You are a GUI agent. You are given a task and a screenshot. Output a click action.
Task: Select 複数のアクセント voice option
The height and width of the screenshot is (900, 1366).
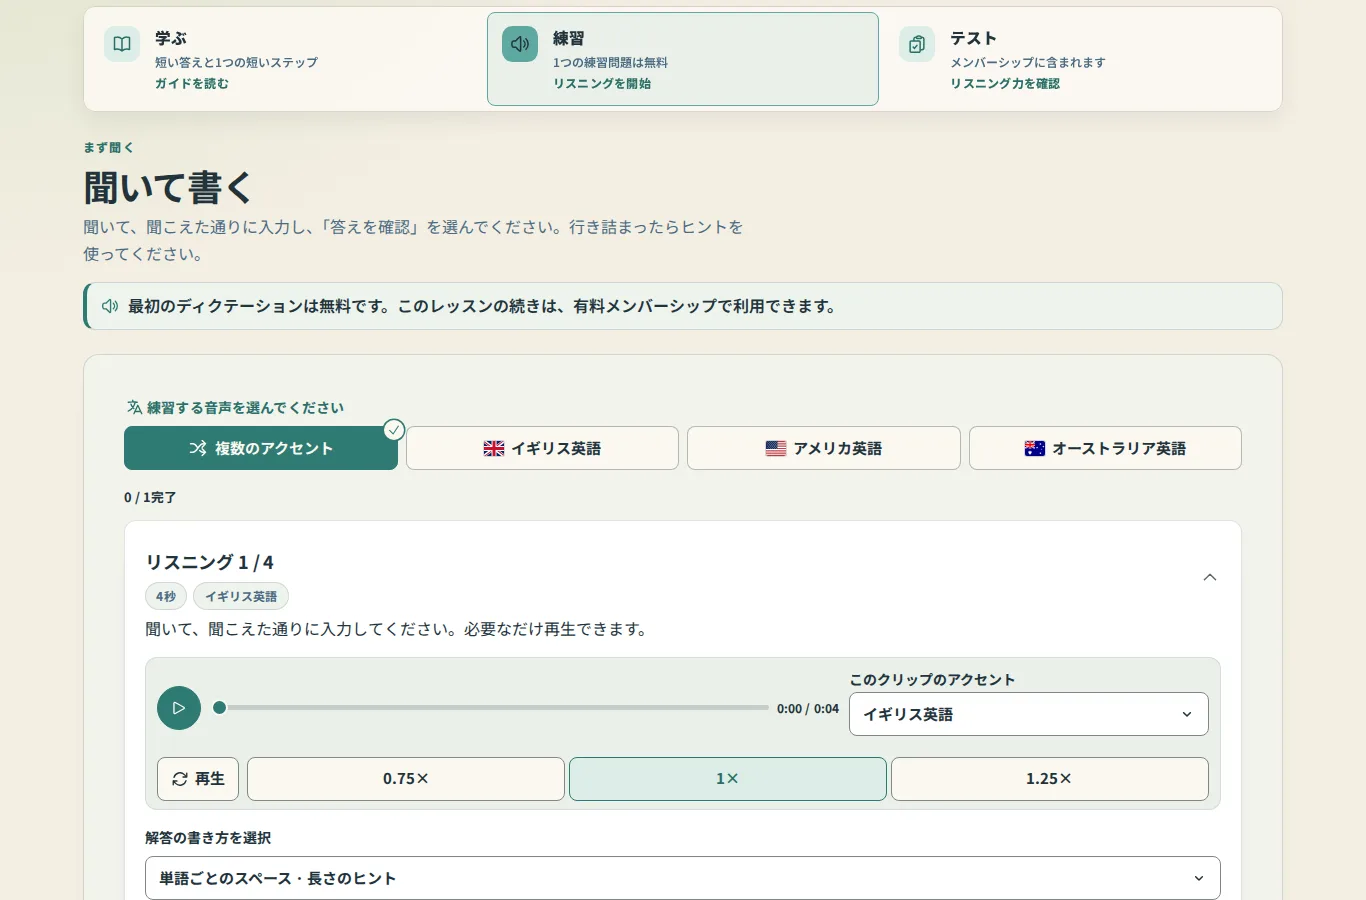point(261,448)
